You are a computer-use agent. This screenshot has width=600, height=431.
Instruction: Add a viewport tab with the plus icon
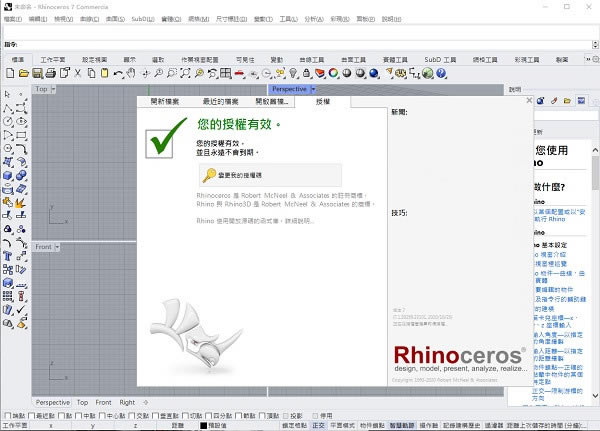pyautogui.click(x=145, y=402)
